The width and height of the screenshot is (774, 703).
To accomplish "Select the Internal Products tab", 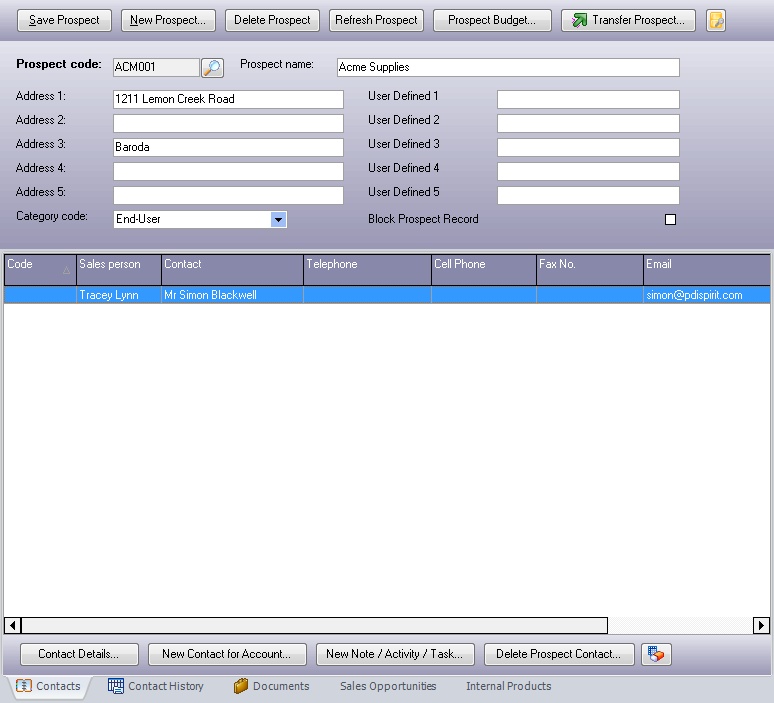I will coord(508,686).
